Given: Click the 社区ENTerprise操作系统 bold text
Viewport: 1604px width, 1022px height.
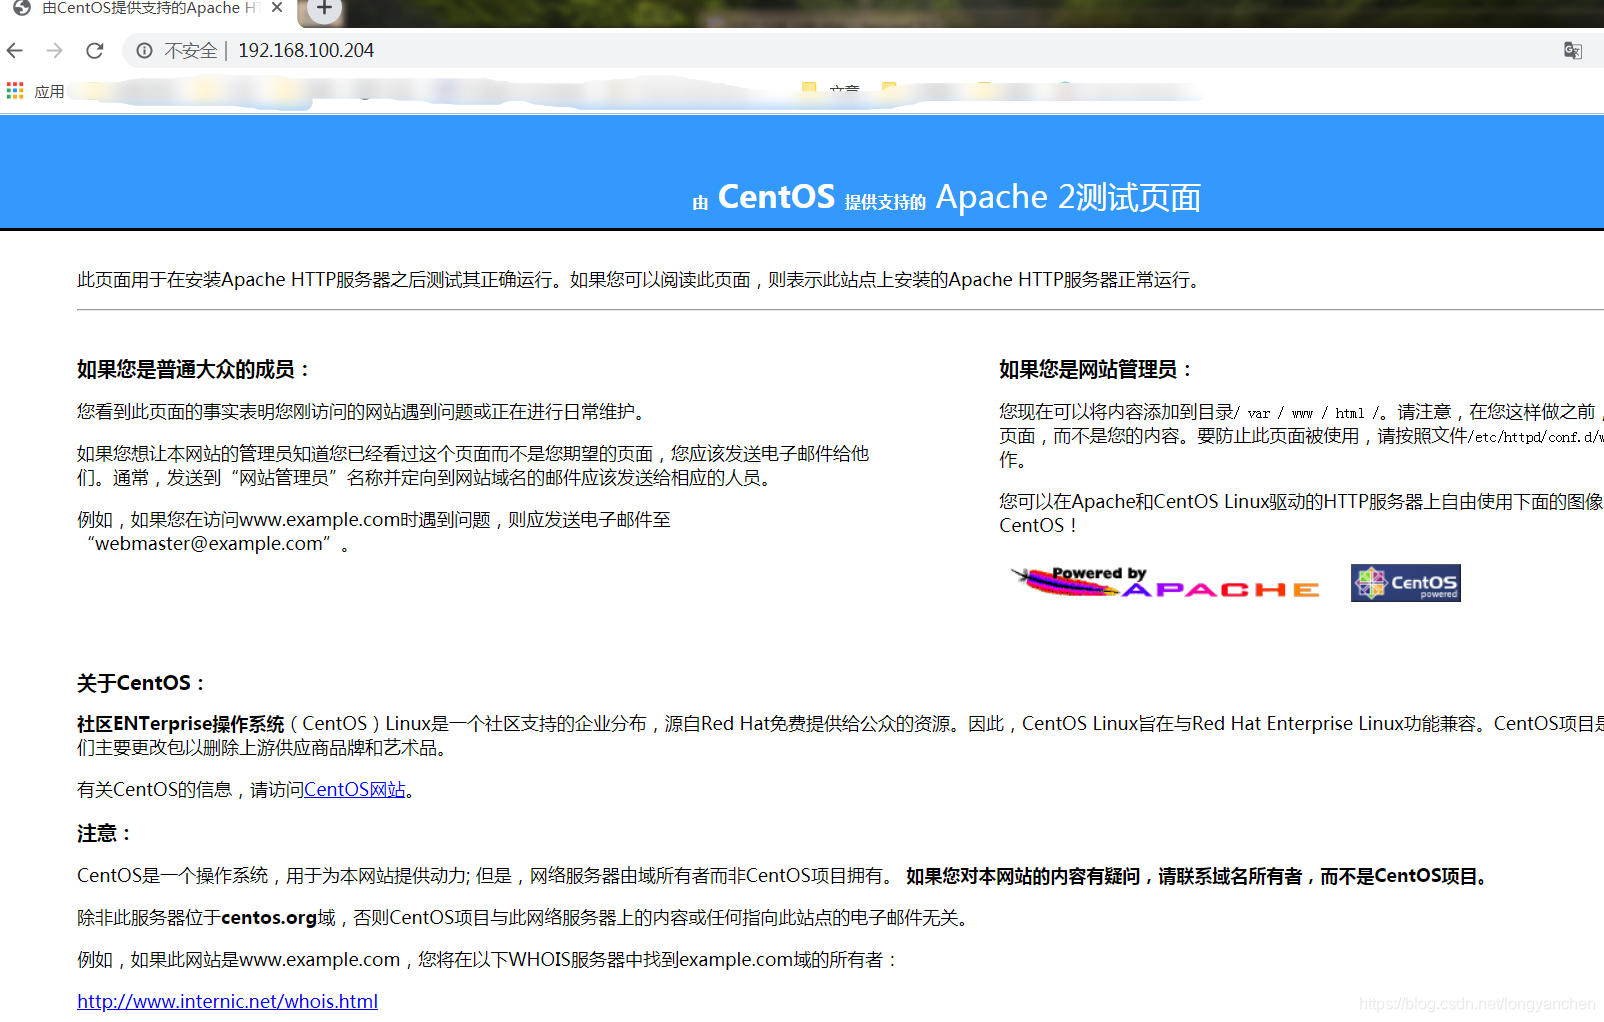Looking at the screenshot, I should (181, 723).
